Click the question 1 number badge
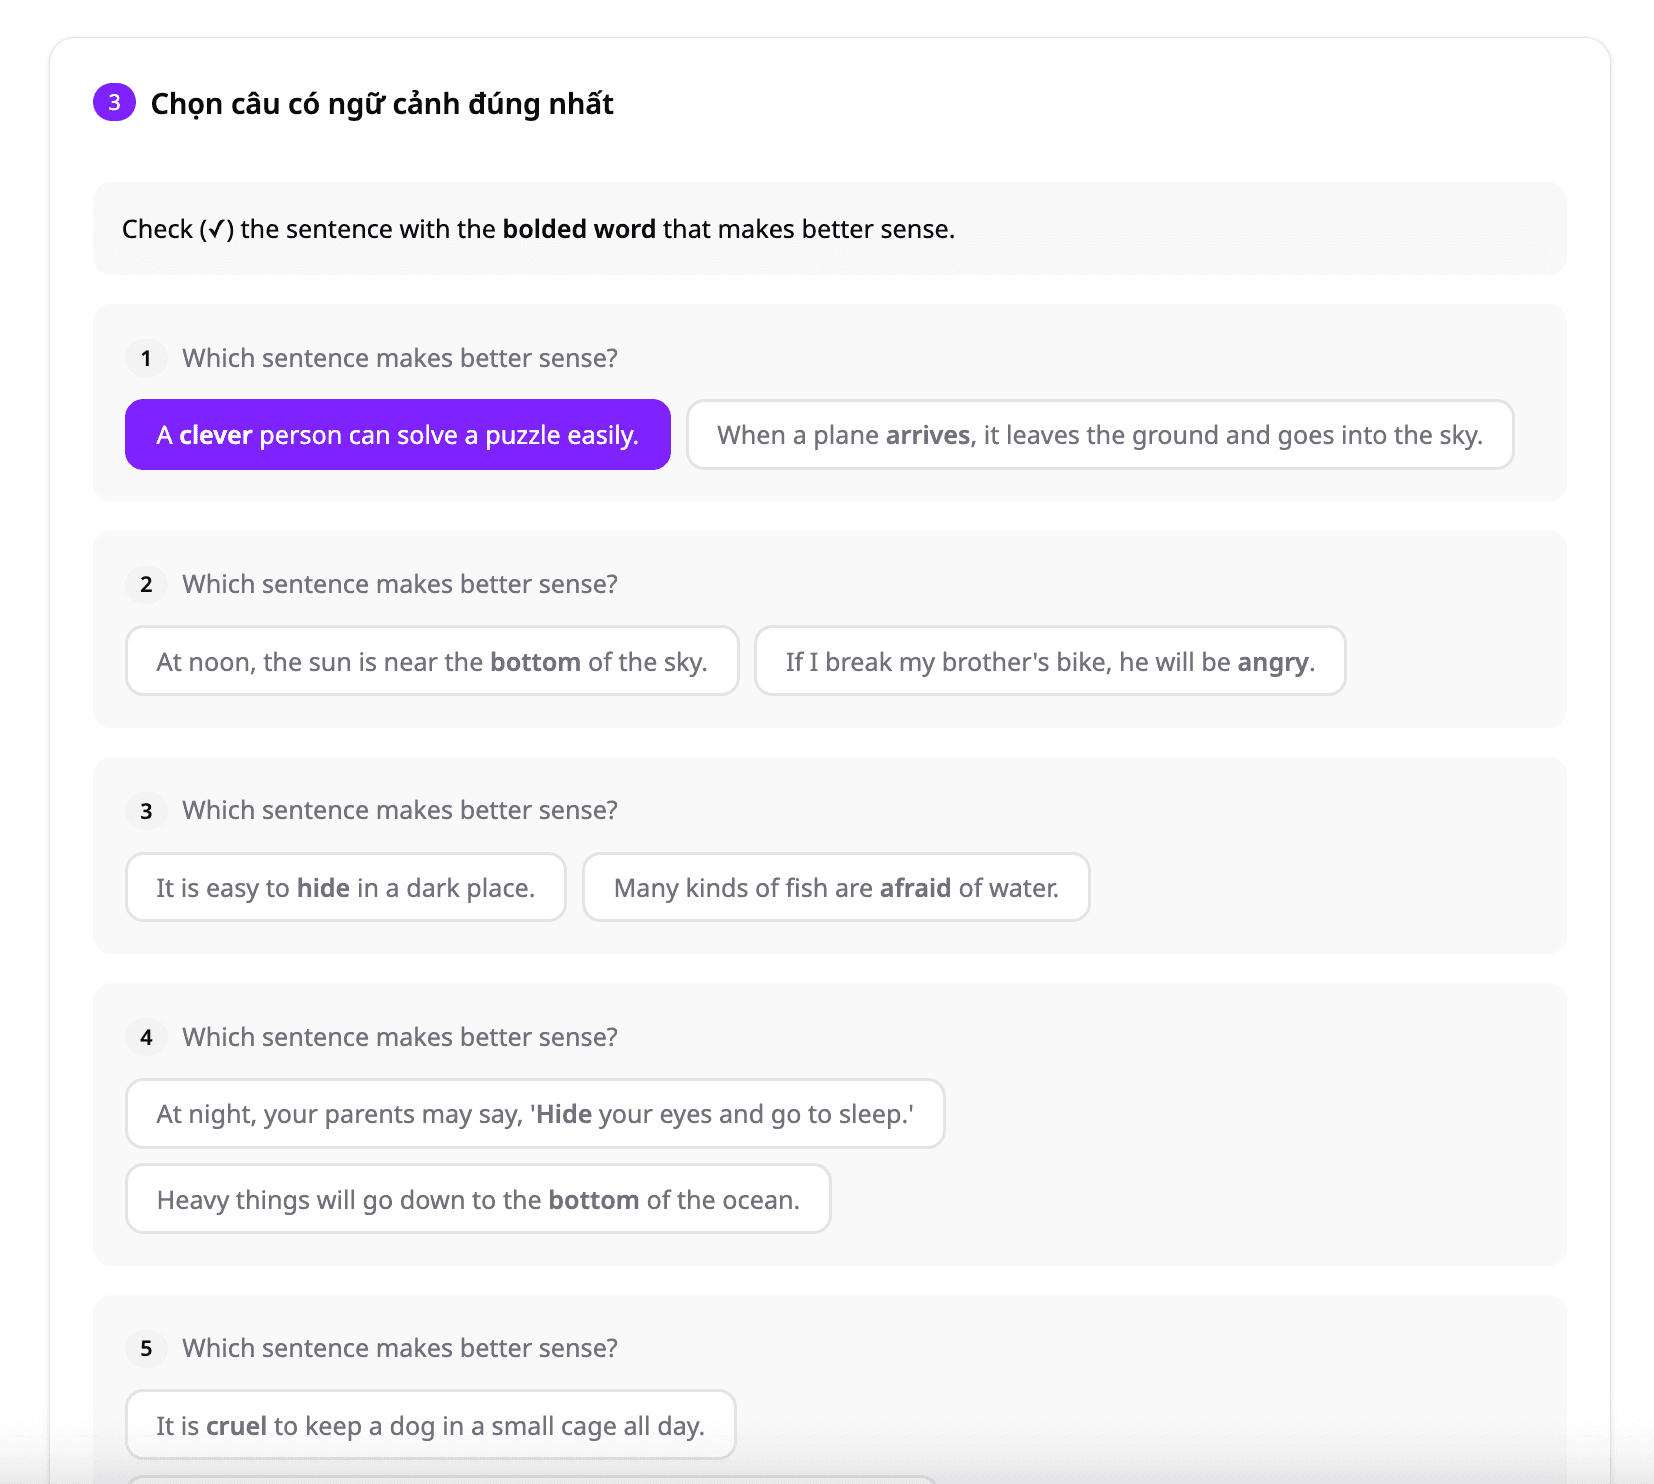This screenshot has width=1654, height=1484. point(146,358)
